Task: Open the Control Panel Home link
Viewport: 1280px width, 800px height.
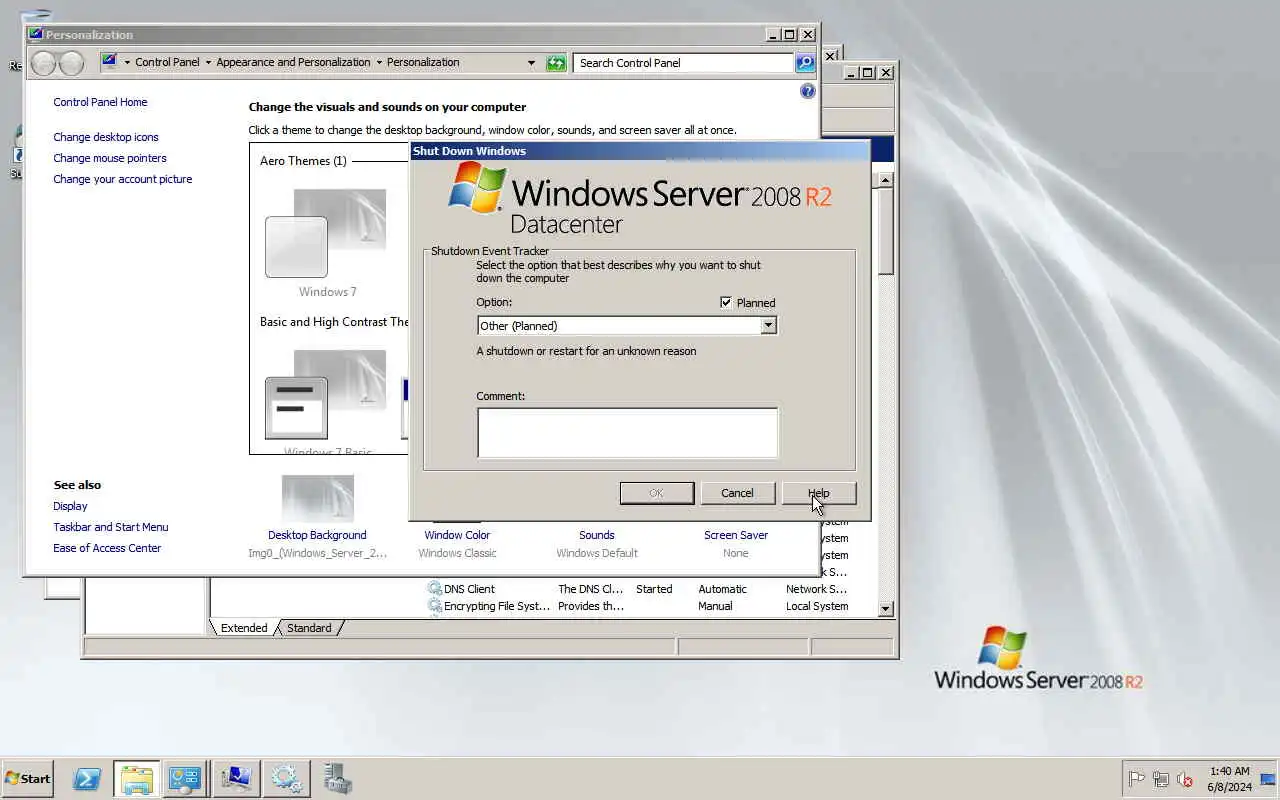Action: tap(100, 102)
